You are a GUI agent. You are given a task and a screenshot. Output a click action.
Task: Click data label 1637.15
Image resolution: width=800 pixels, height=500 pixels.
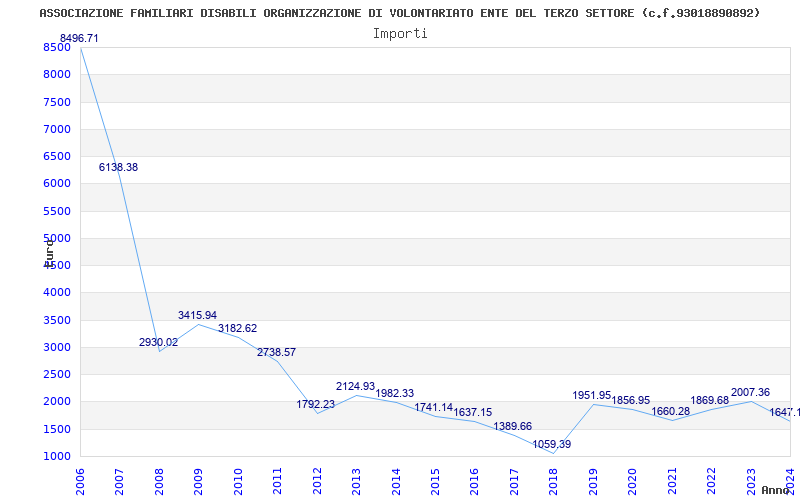click(x=473, y=412)
